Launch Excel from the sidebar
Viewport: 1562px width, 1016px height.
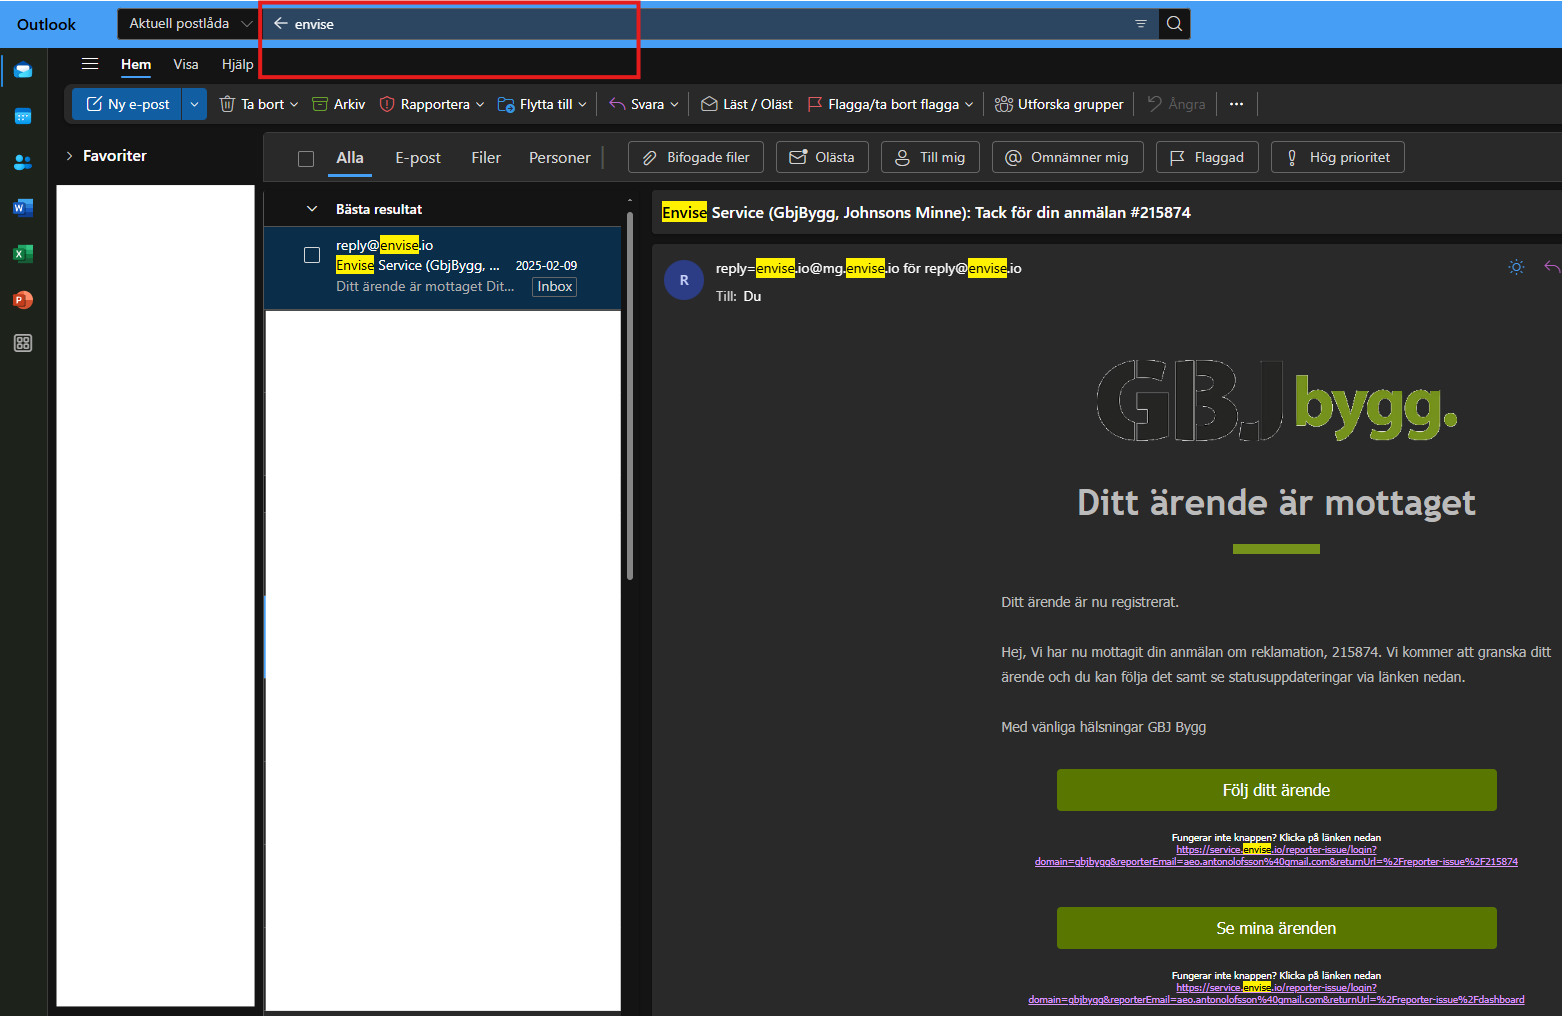[x=23, y=254]
